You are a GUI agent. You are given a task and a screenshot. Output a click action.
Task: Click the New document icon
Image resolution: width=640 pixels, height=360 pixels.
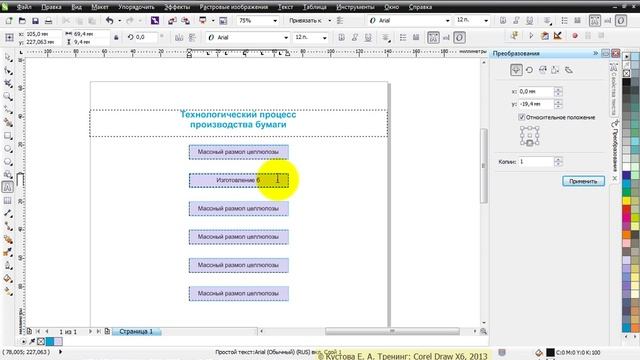click(x=9, y=20)
